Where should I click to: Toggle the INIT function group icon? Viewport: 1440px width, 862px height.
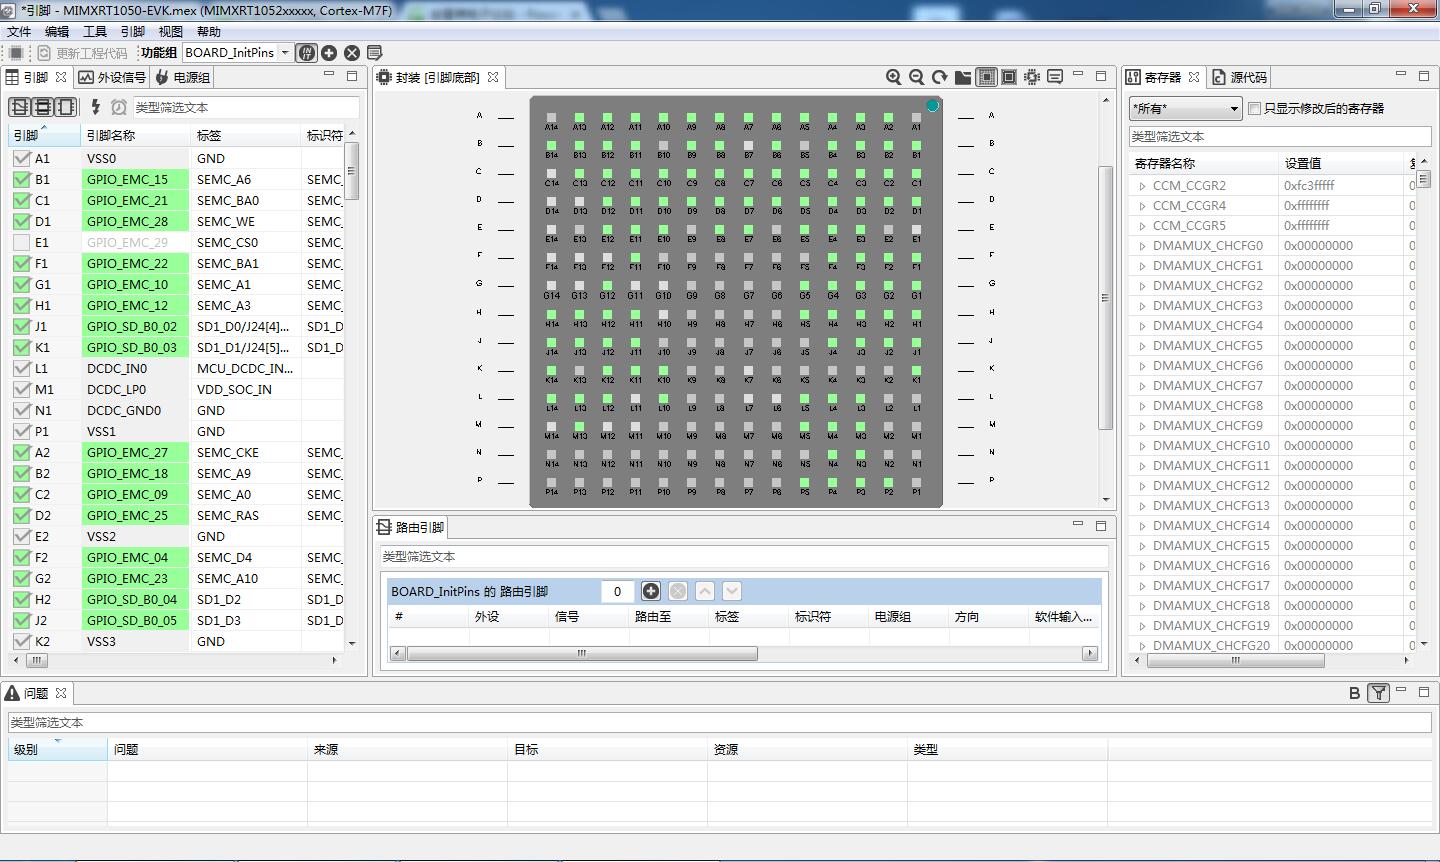307,53
